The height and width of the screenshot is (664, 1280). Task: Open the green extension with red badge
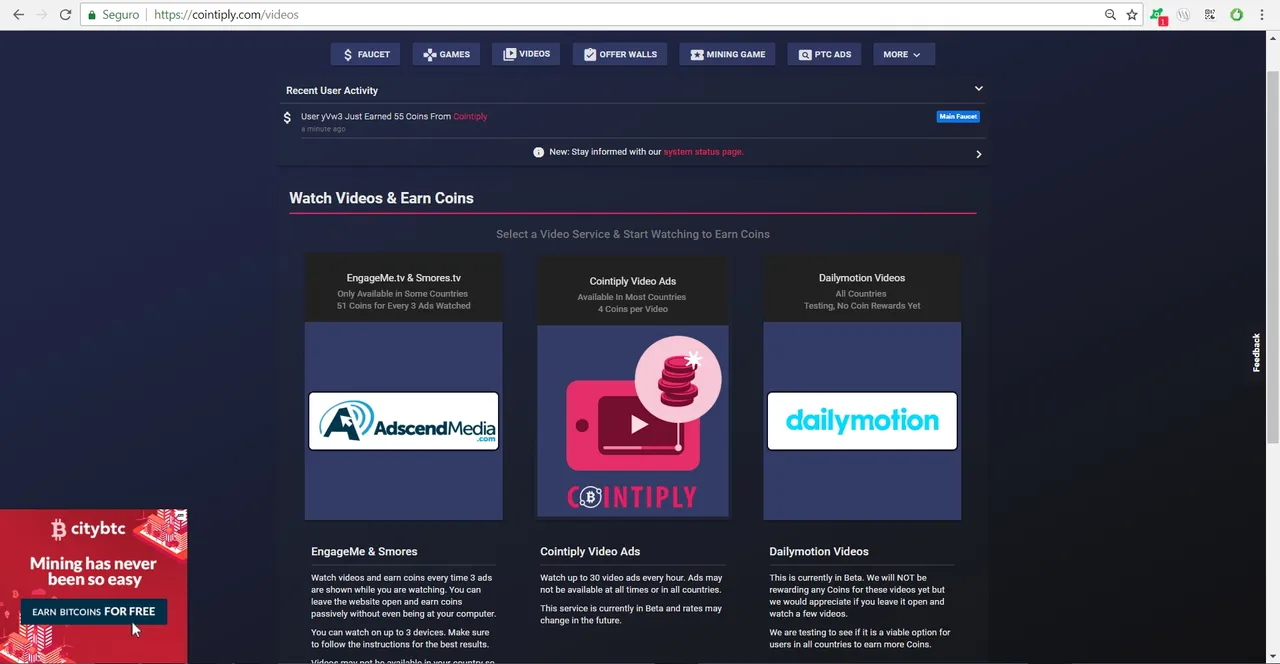1158,15
